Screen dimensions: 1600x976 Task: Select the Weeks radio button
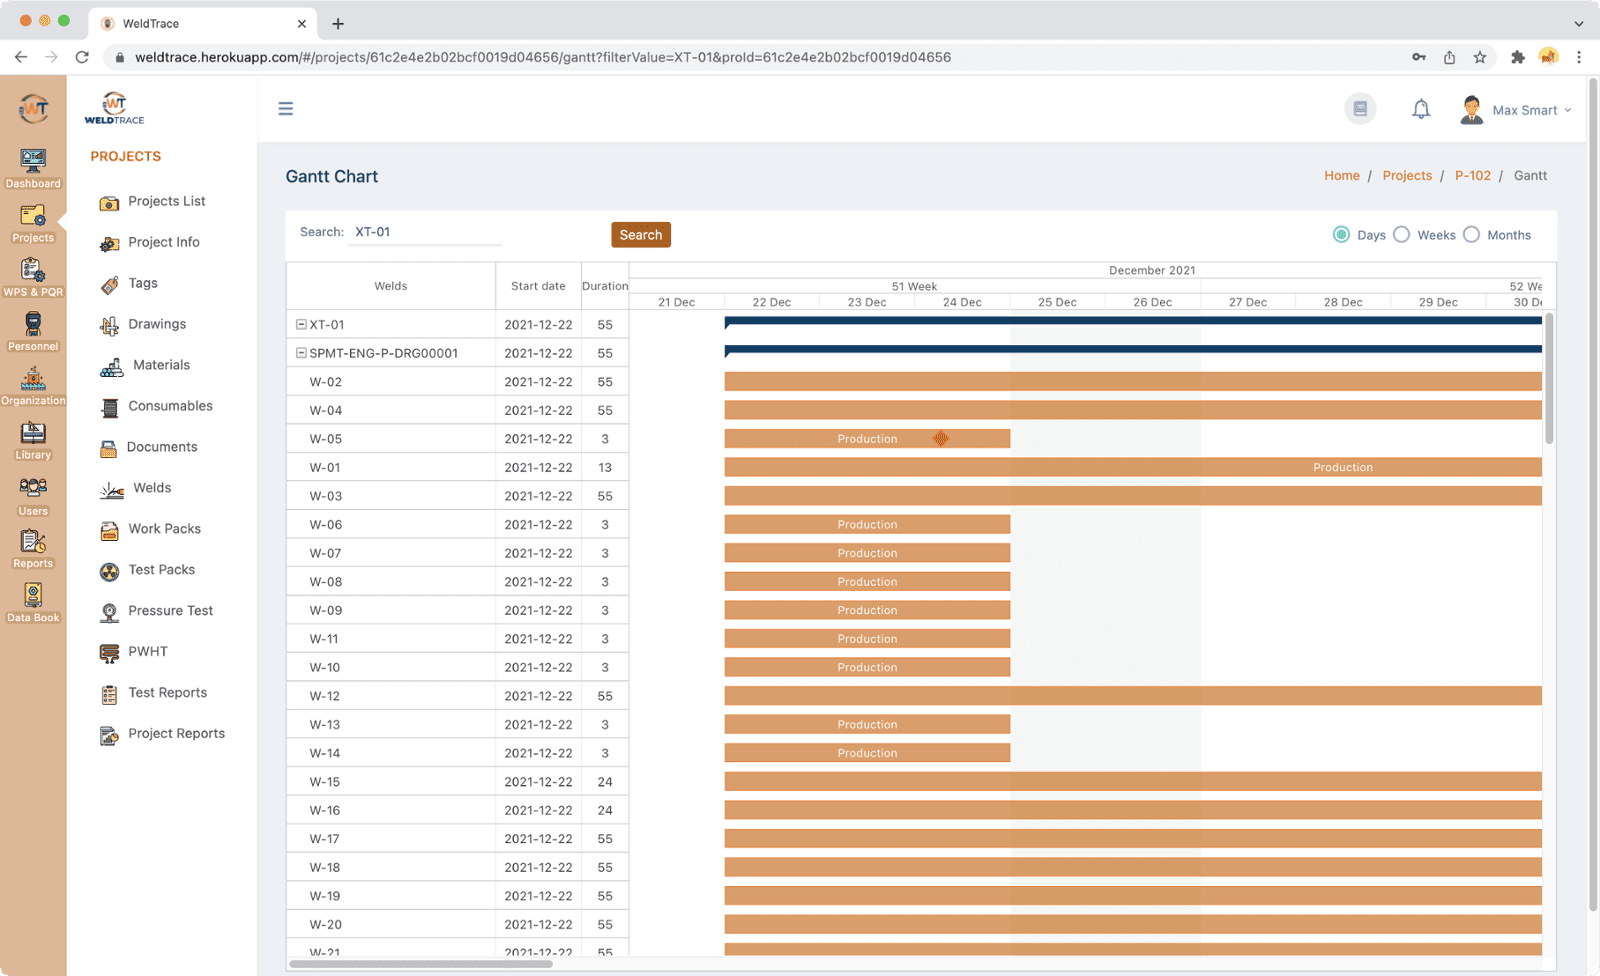coord(1403,234)
